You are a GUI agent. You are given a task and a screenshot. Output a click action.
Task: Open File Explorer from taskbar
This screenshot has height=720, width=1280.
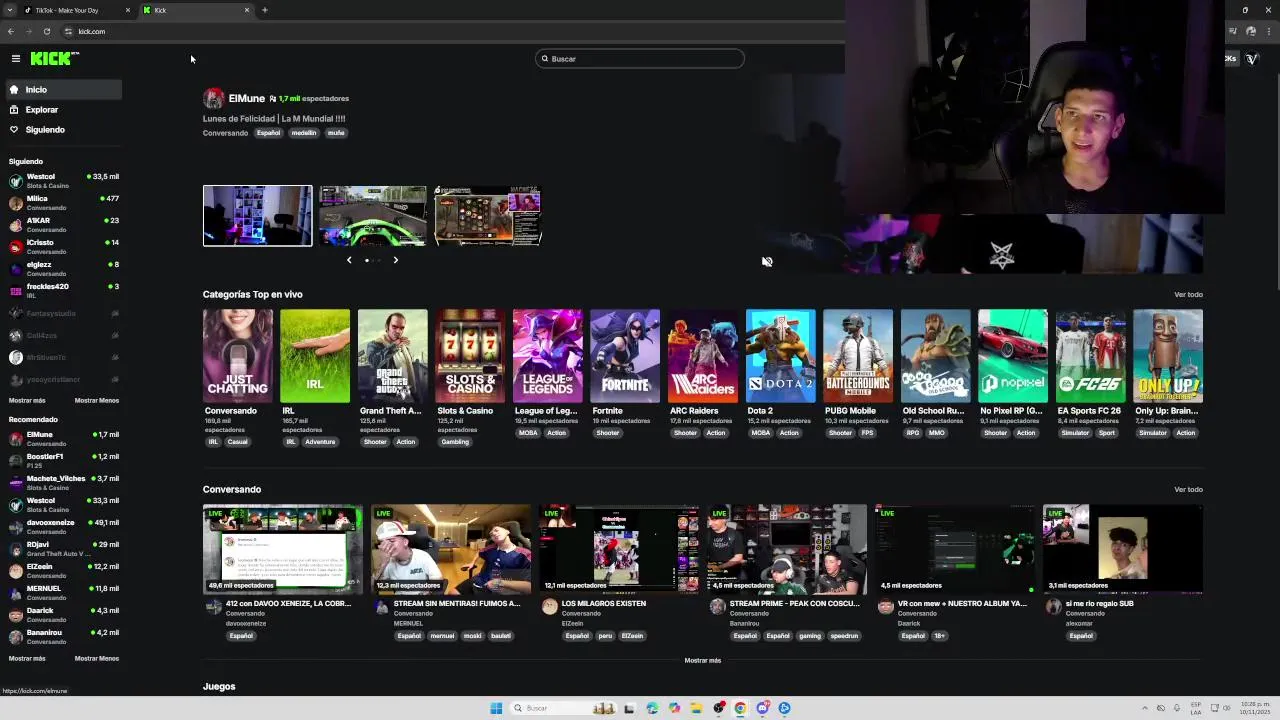tap(696, 708)
